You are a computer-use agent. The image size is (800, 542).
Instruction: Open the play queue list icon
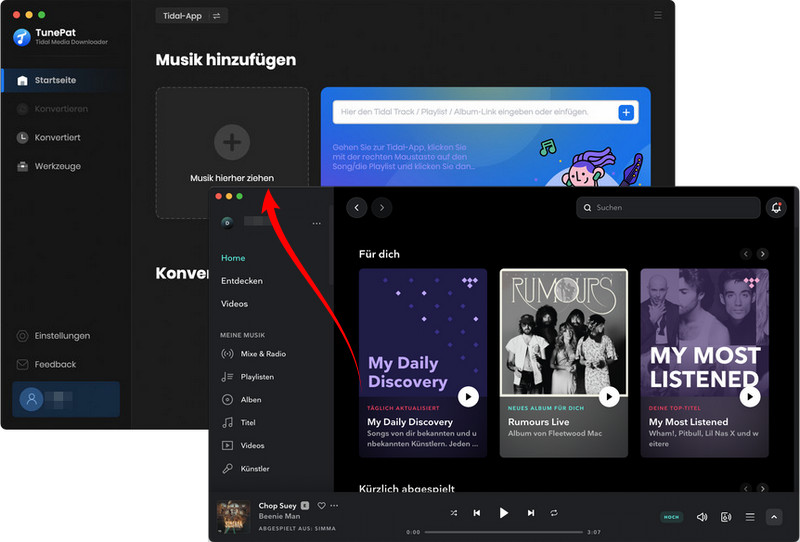[749, 517]
